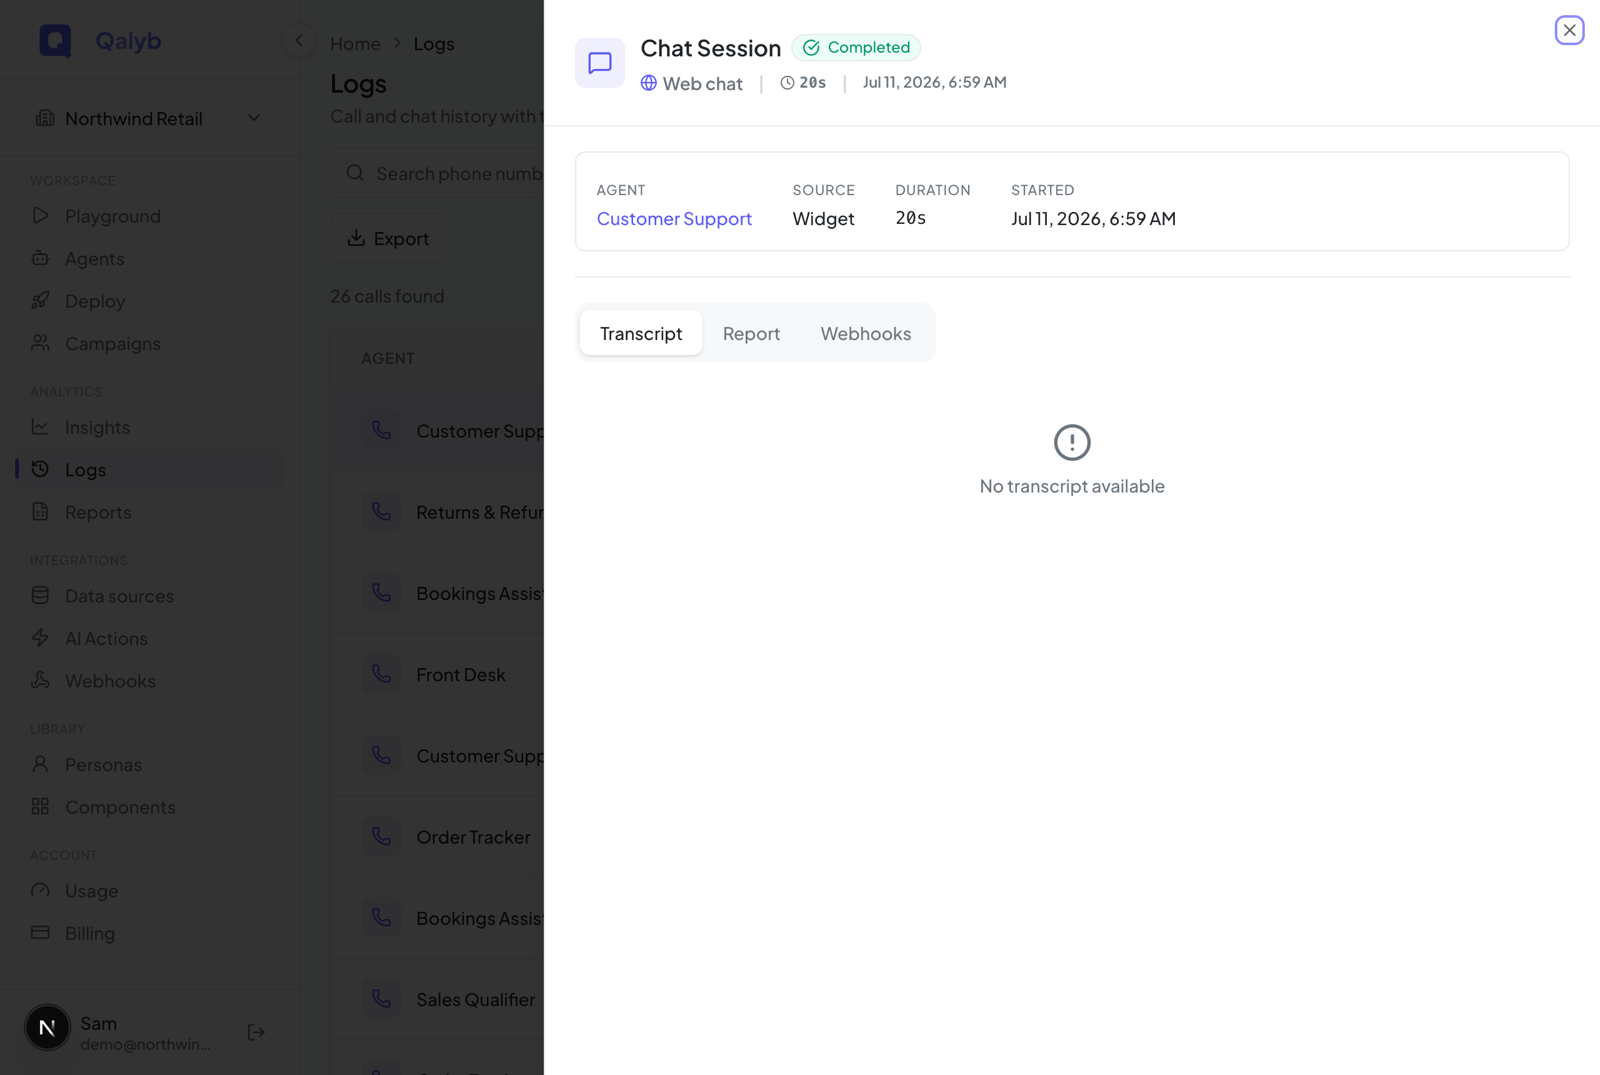1600x1075 pixels.
Task: Switch to the Webhooks tab
Action: coord(866,333)
